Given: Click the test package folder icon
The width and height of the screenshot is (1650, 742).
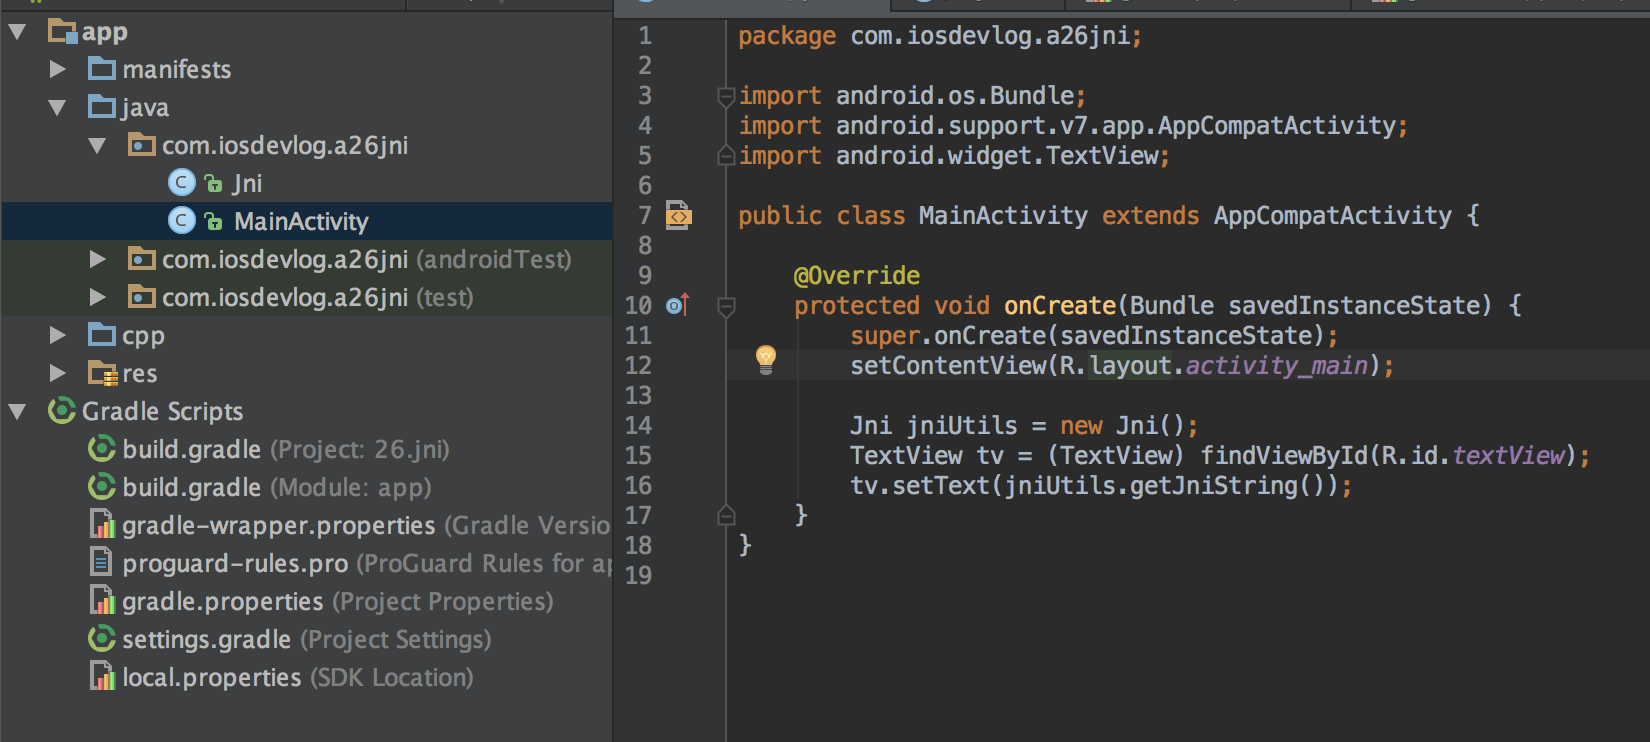Looking at the screenshot, I should (142, 297).
